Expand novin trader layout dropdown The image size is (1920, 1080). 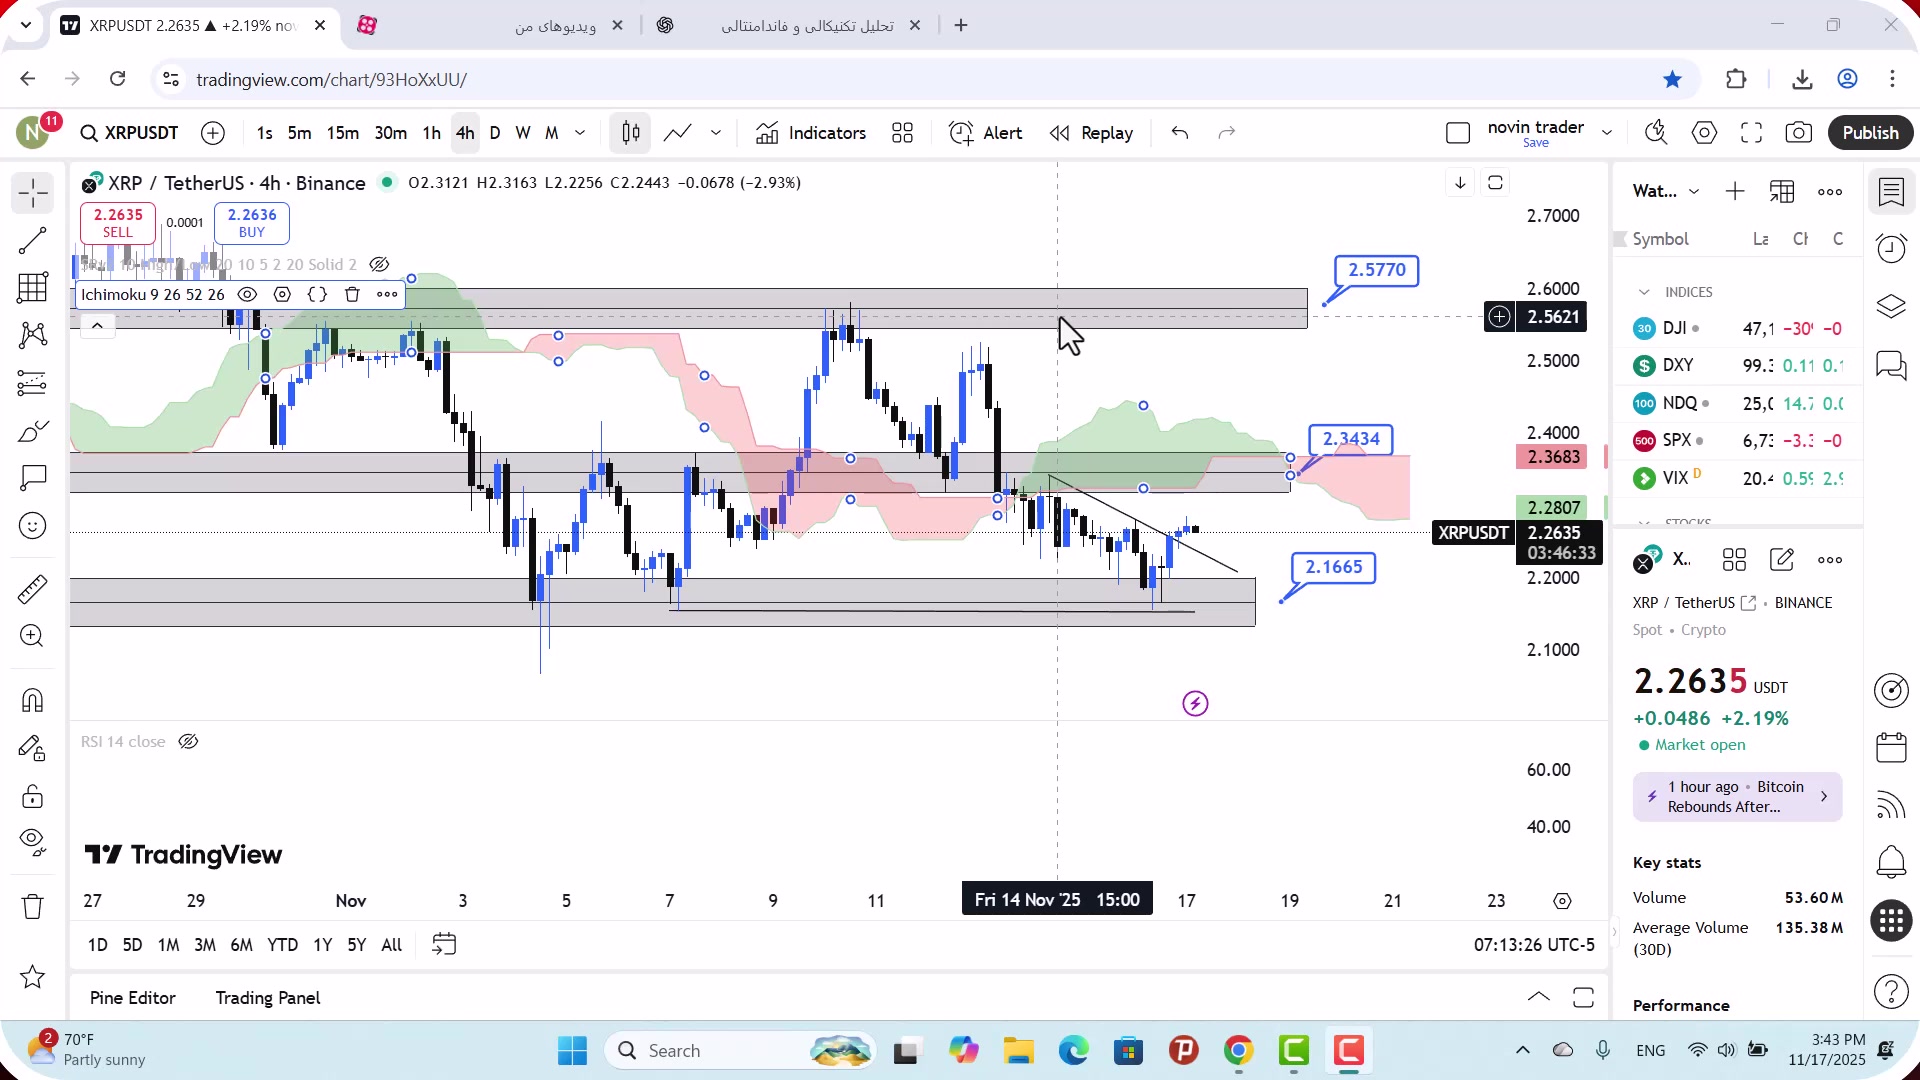[1607, 133]
